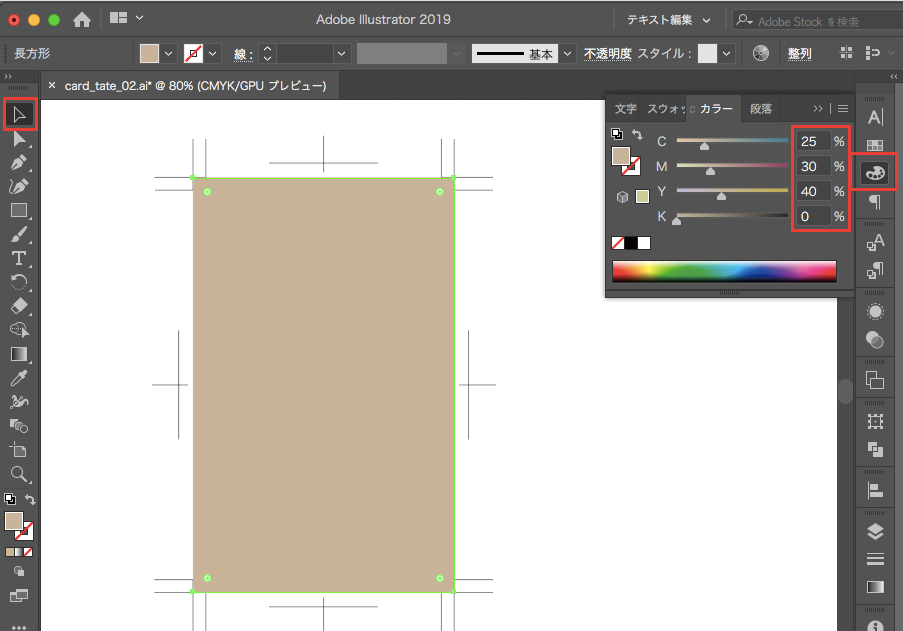Open the Layers panel icon
Viewport: 903px width, 631px height.
(875, 531)
